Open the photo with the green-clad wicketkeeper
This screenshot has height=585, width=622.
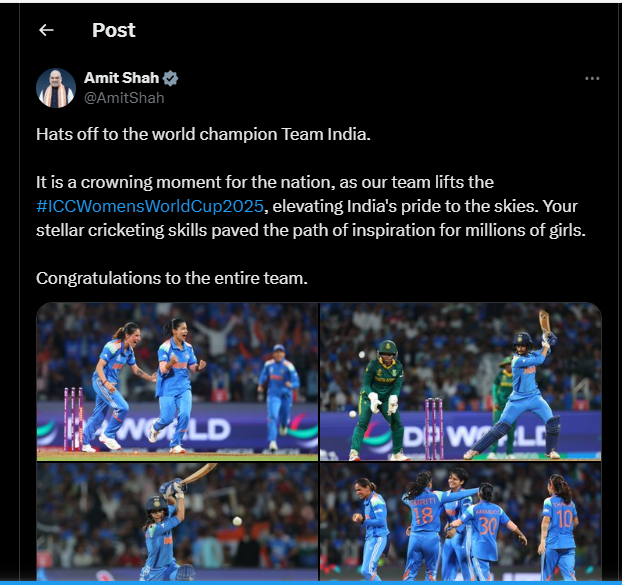(461, 382)
